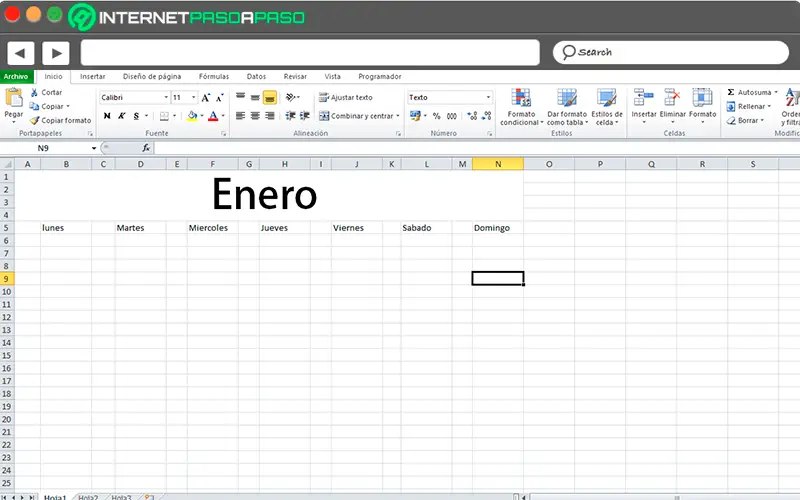Open the Archivo tab
Screen dimensions: 800x500
point(16,77)
